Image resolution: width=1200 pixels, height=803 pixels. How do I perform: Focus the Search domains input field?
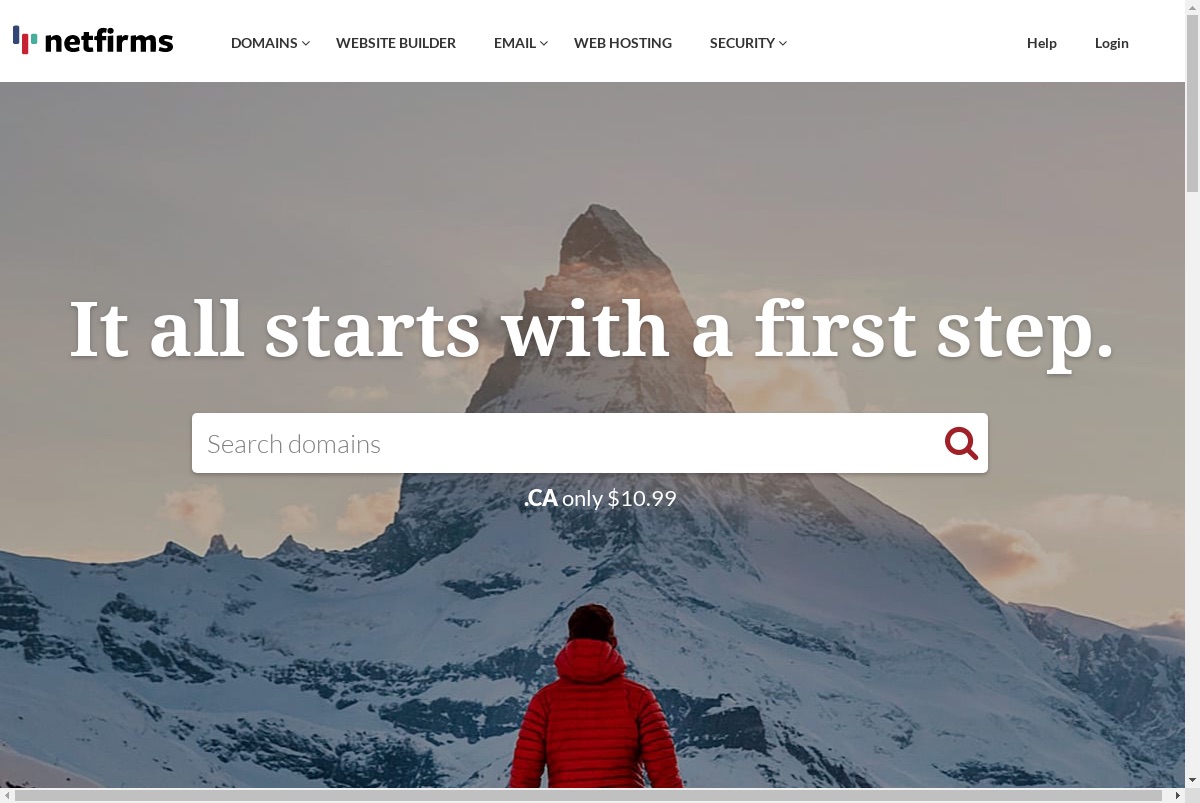(565, 443)
